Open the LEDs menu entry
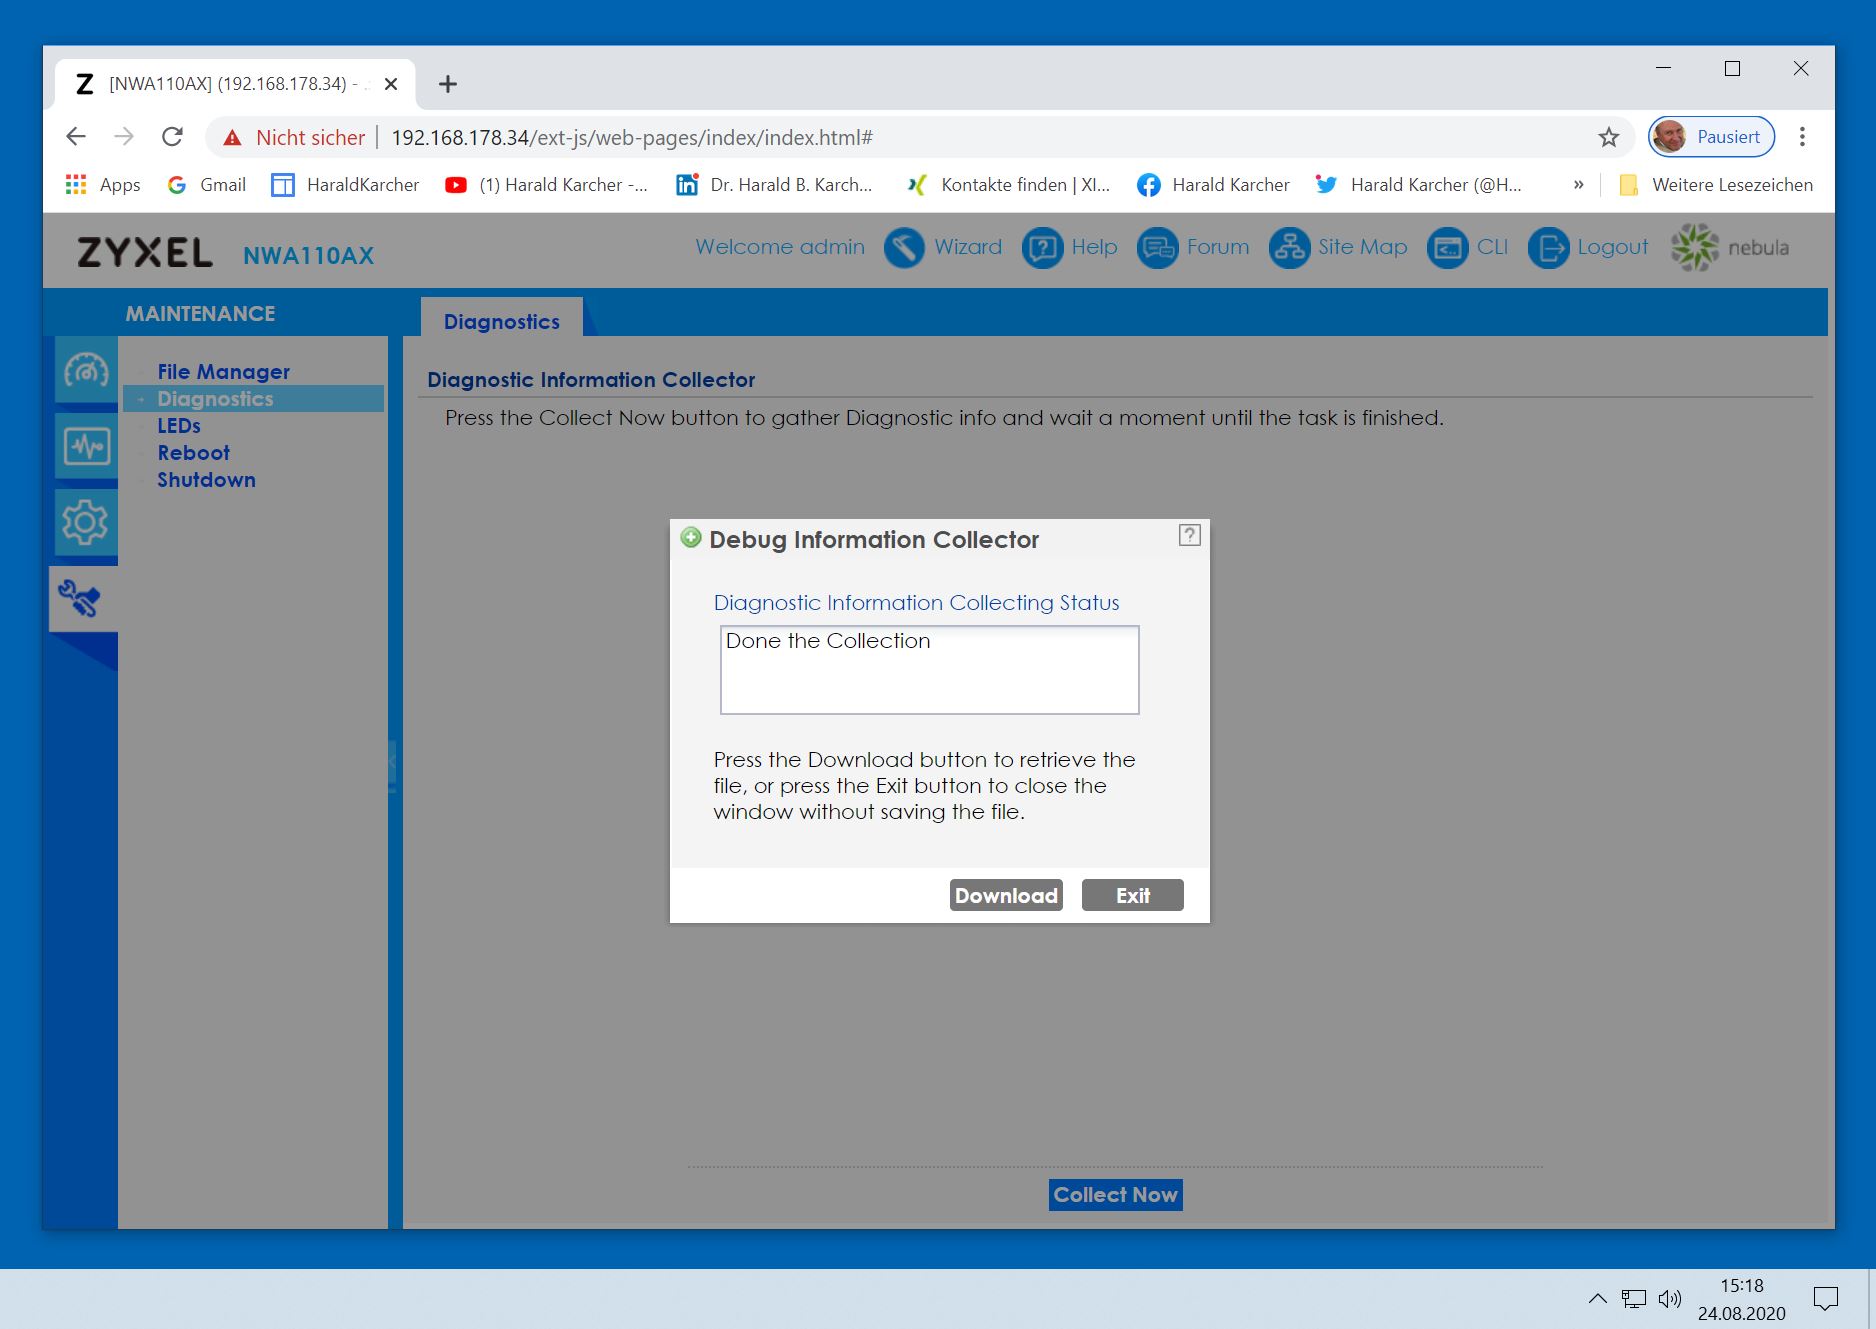The width and height of the screenshot is (1876, 1329). (x=179, y=426)
